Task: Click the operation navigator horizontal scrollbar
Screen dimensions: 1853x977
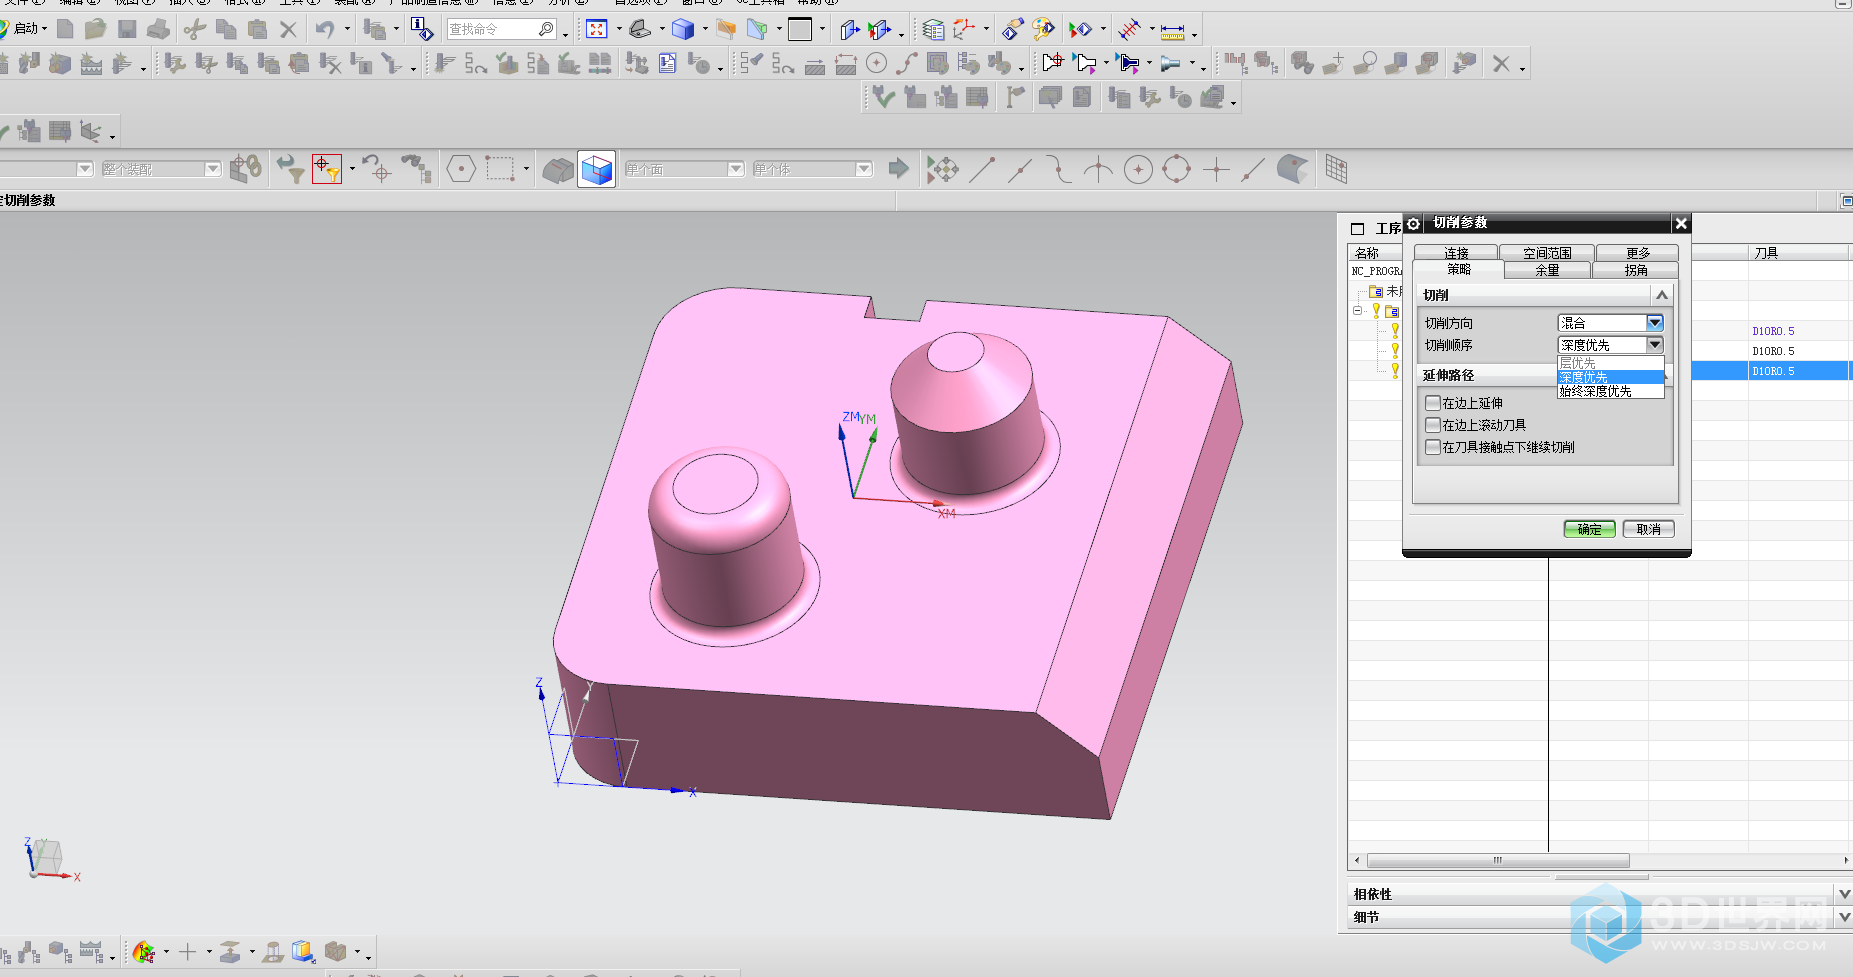Action: click(1498, 860)
